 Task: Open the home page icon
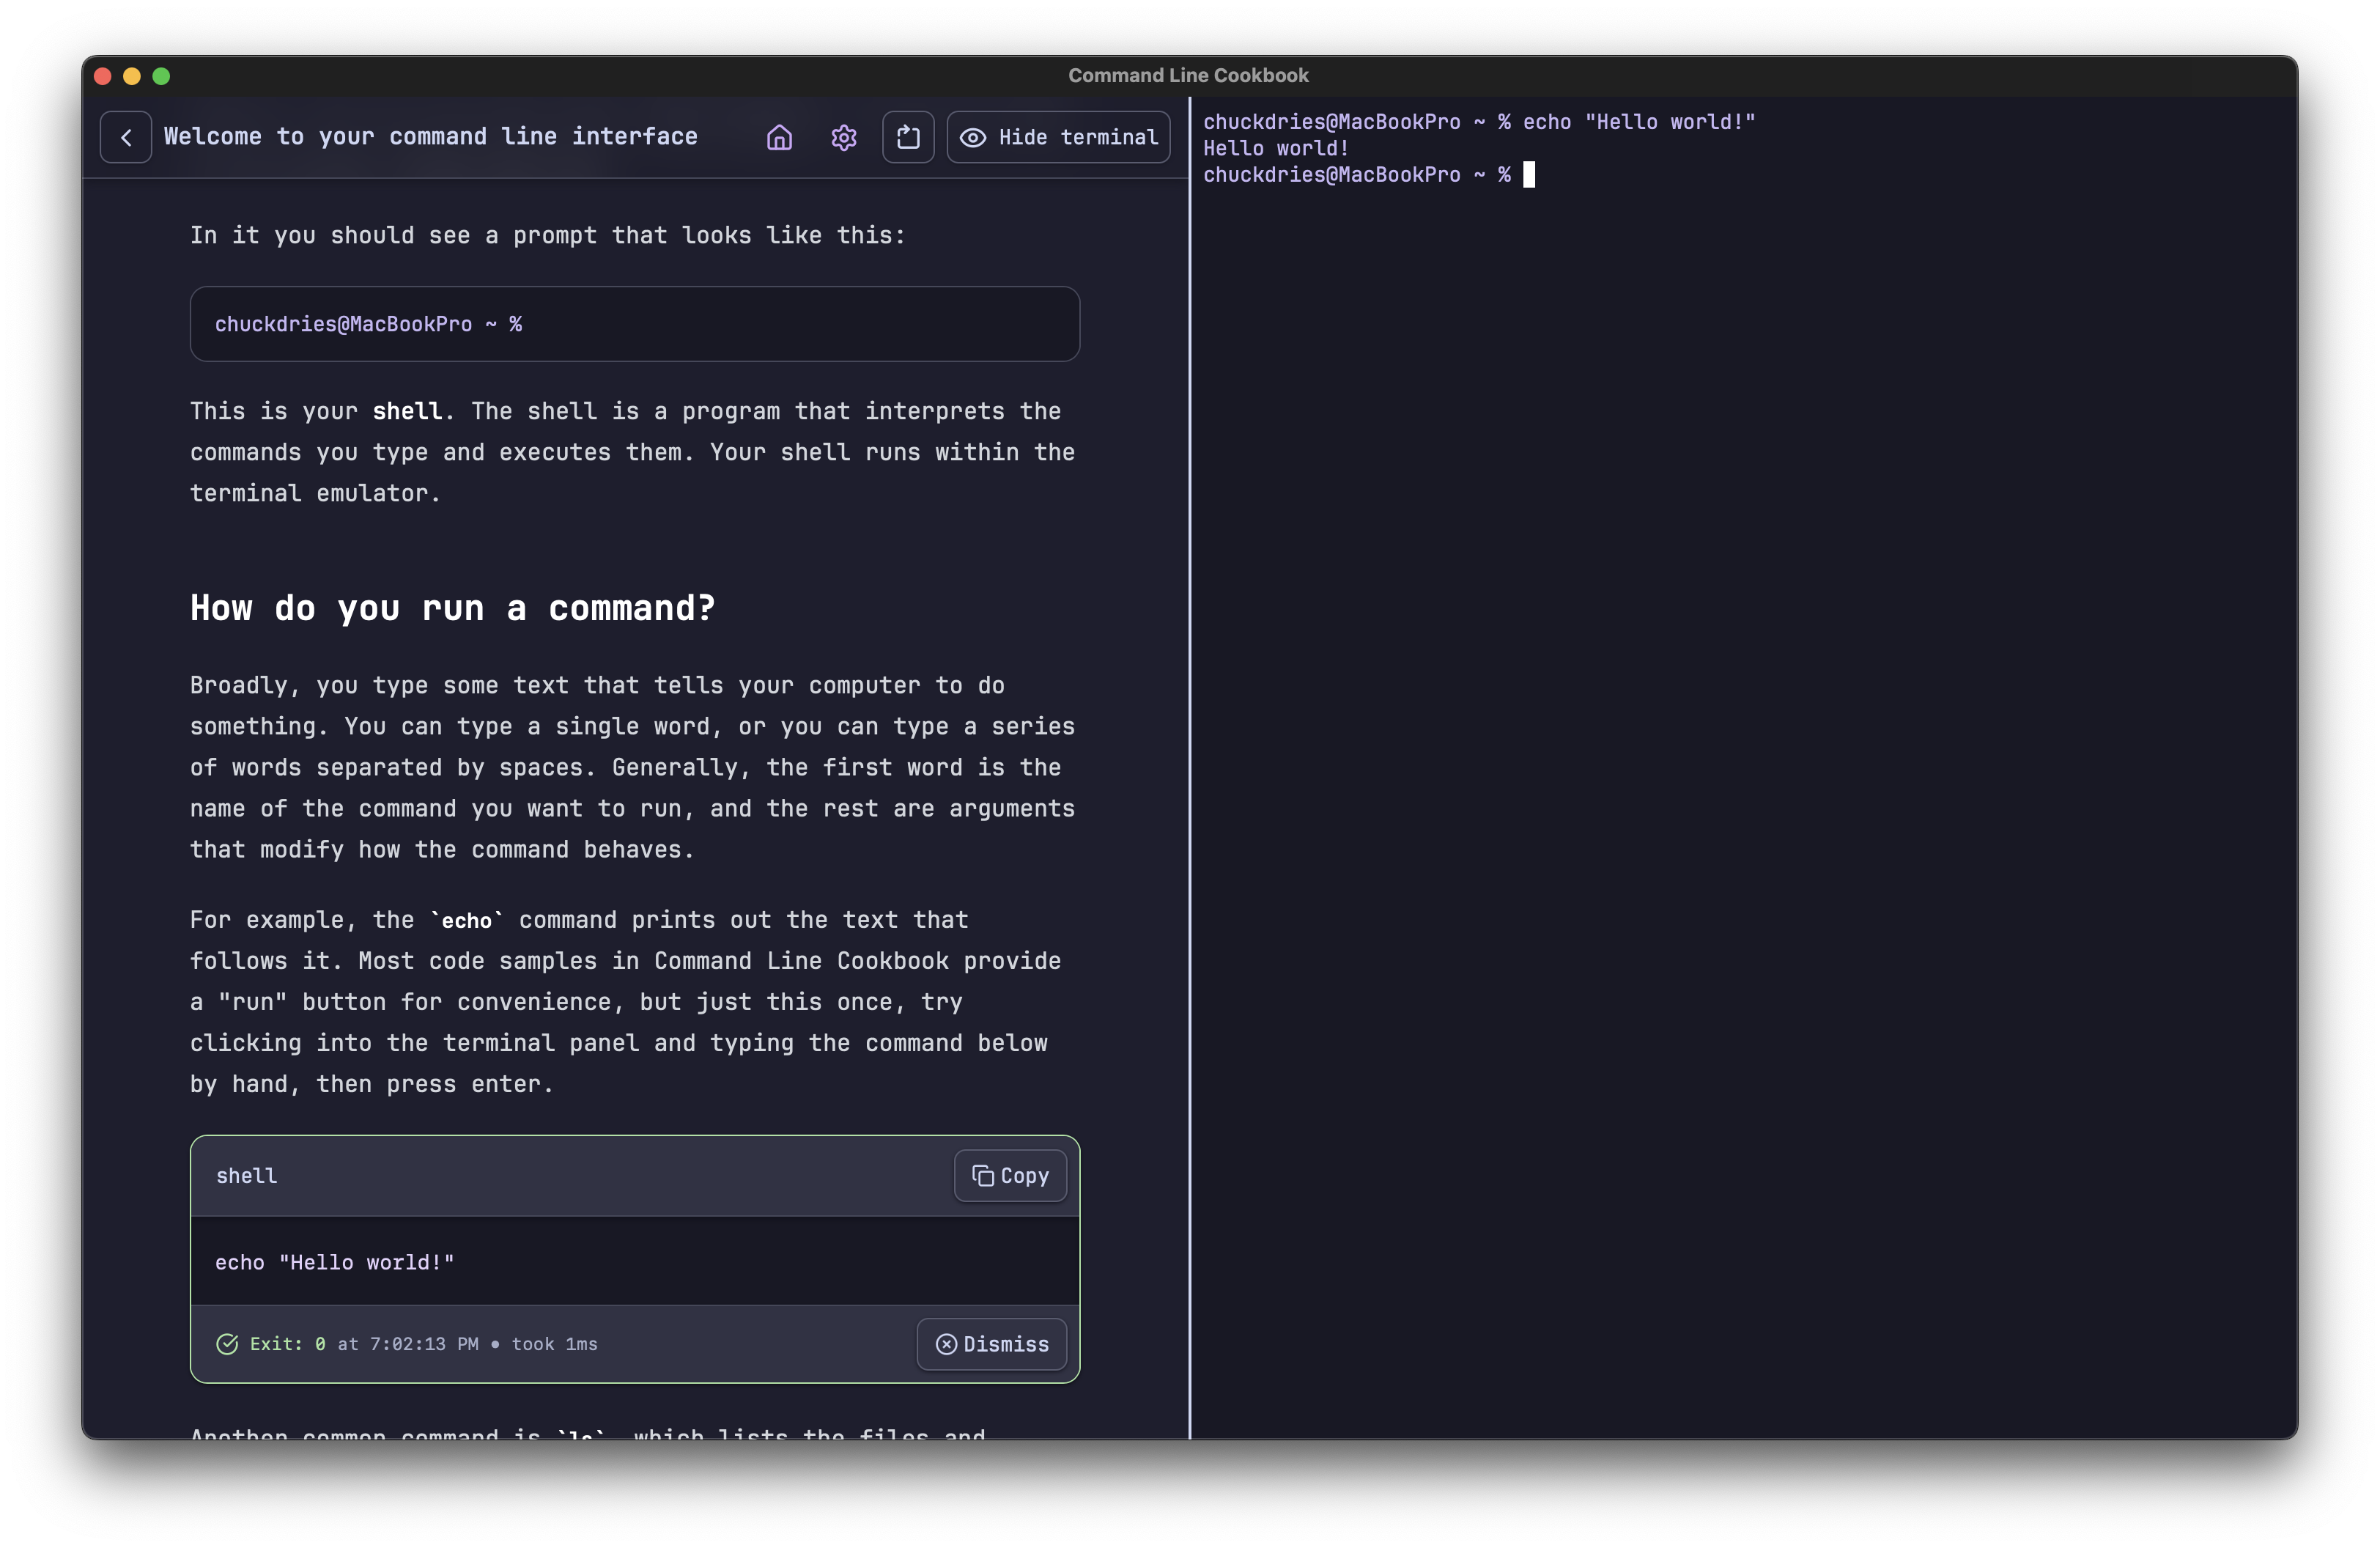(779, 137)
